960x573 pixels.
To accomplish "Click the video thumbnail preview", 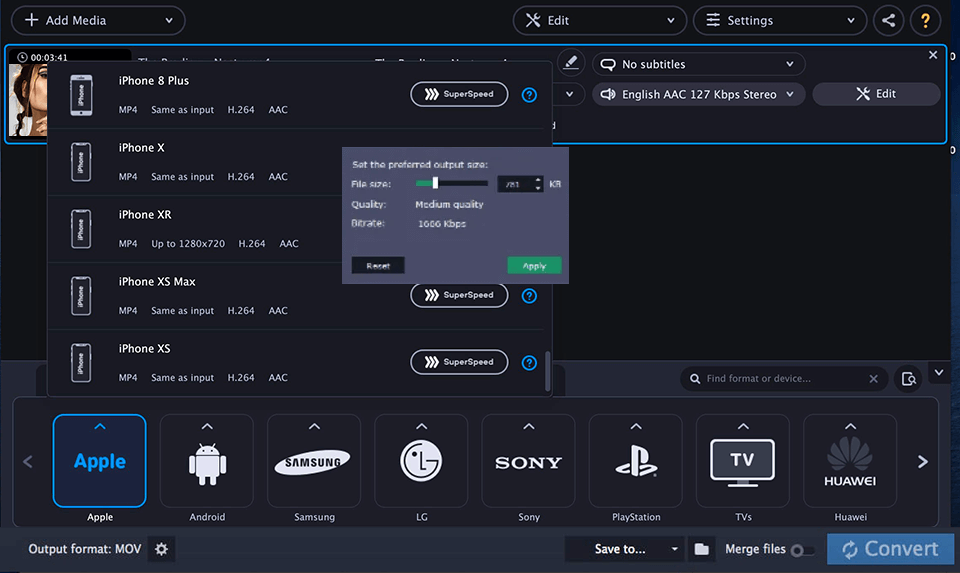I will [x=28, y=99].
